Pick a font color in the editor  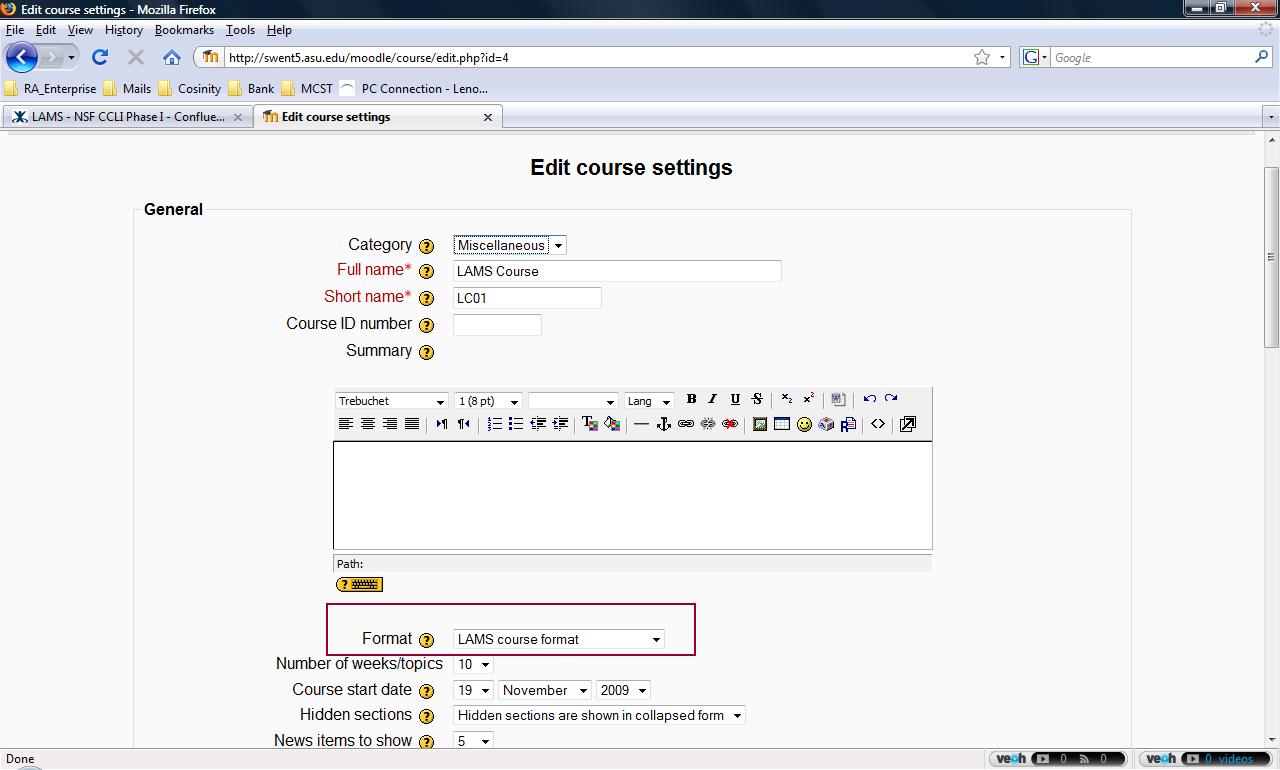point(590,424)
